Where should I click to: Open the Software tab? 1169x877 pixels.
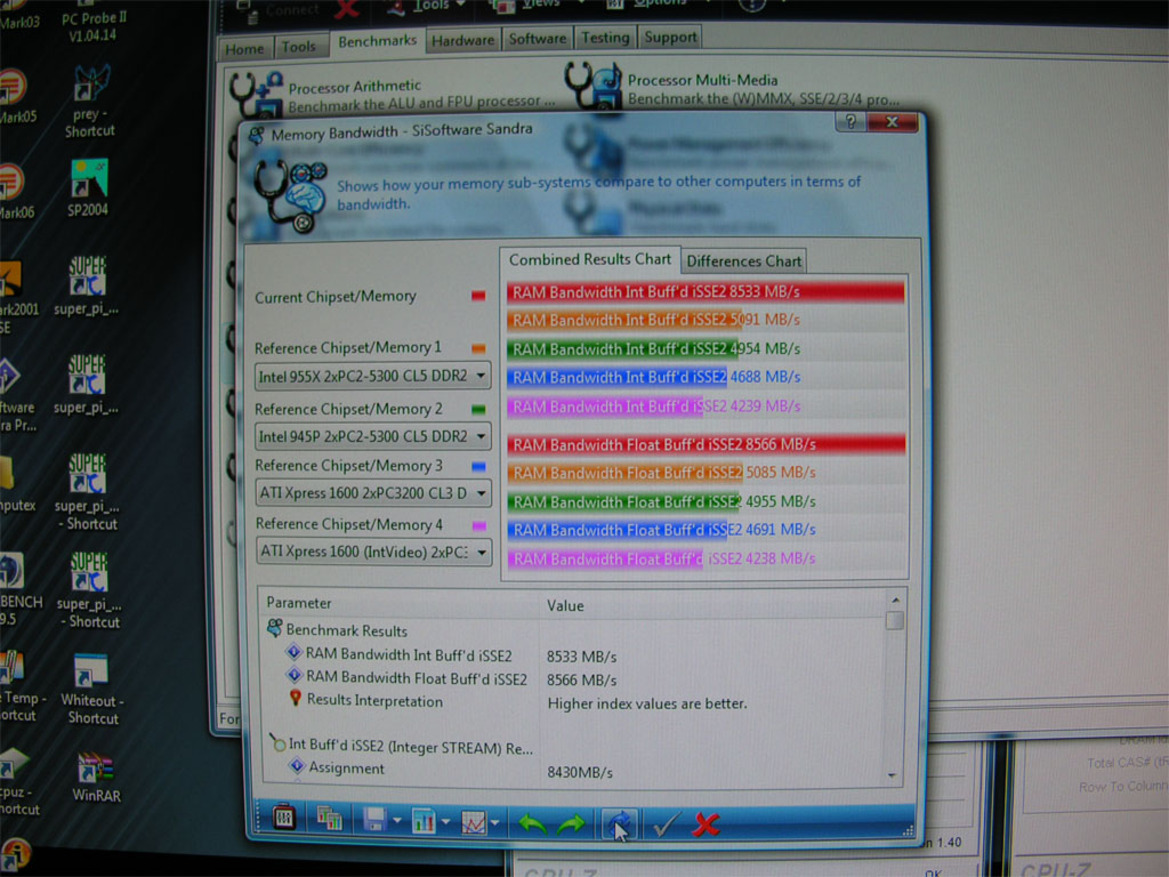click(x=537, y=39)
